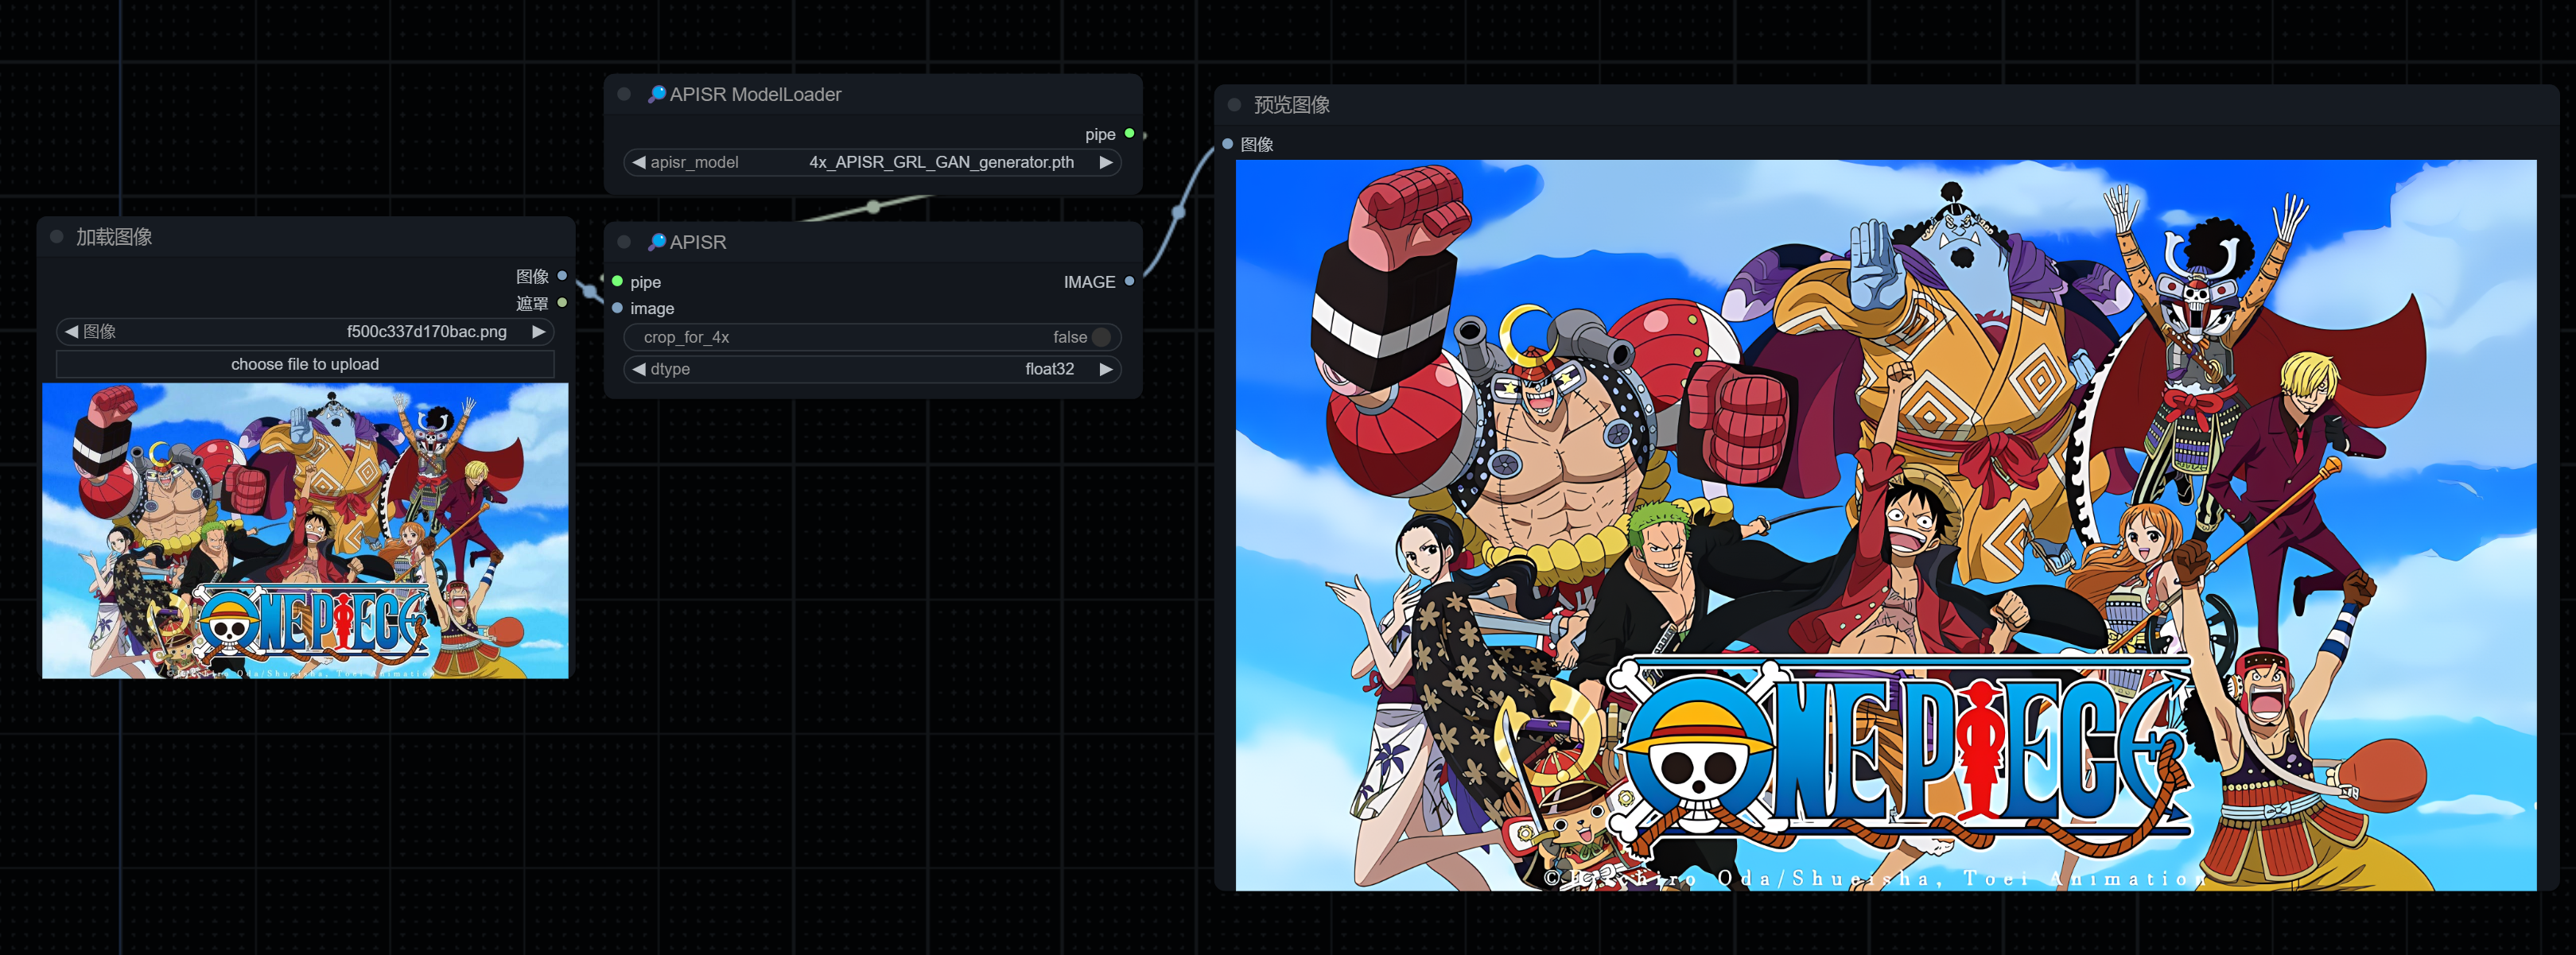Screen dimensions: 2576x955
Task: Click the pipe output socket on ModelLoader
Action: point(1129,134)
